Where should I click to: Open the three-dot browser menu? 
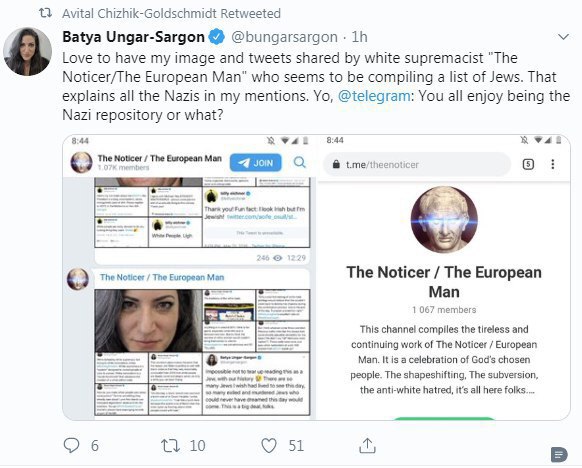point(553,164)
